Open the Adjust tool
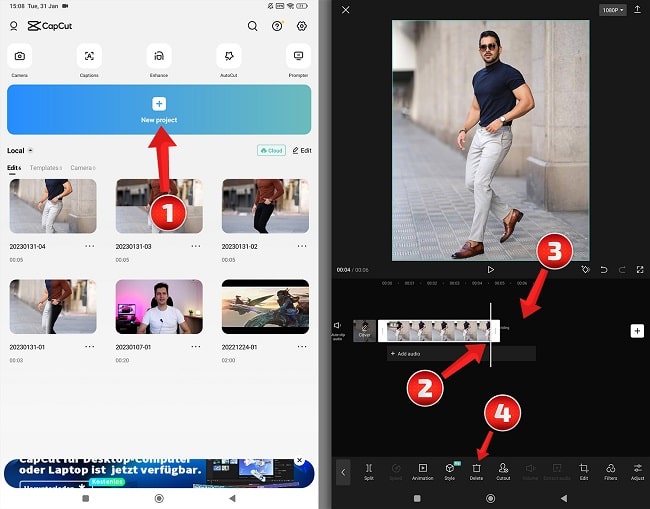 pos(638,472)
